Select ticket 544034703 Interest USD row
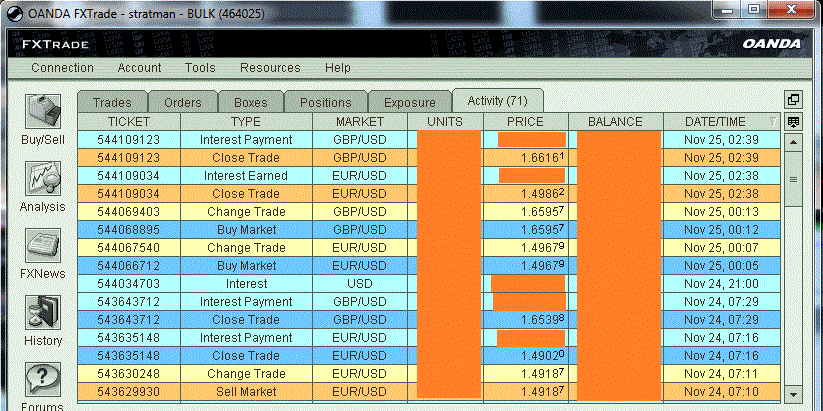823x411 pixels. 429,283
